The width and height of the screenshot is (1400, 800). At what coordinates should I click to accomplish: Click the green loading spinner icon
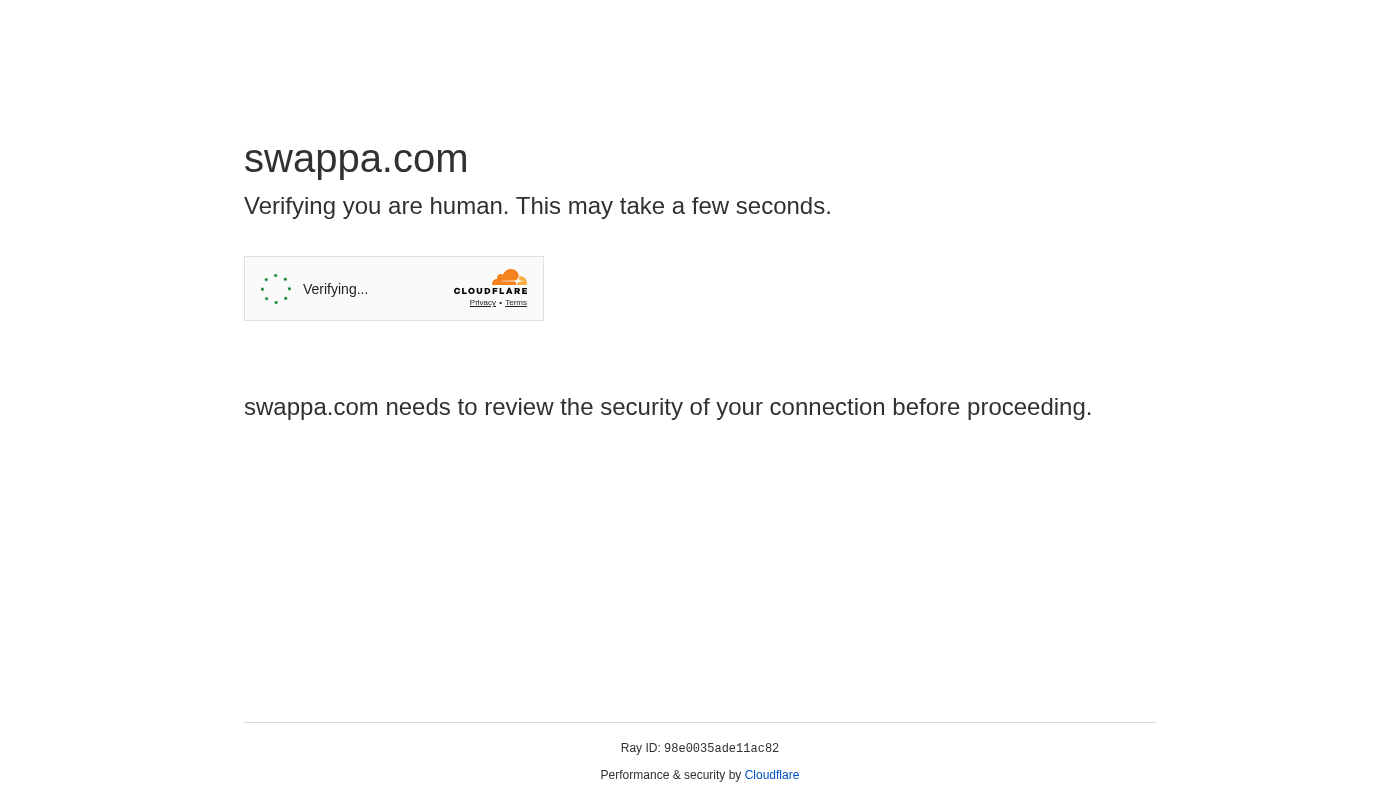pyautogui.click(x=276, y=289)
